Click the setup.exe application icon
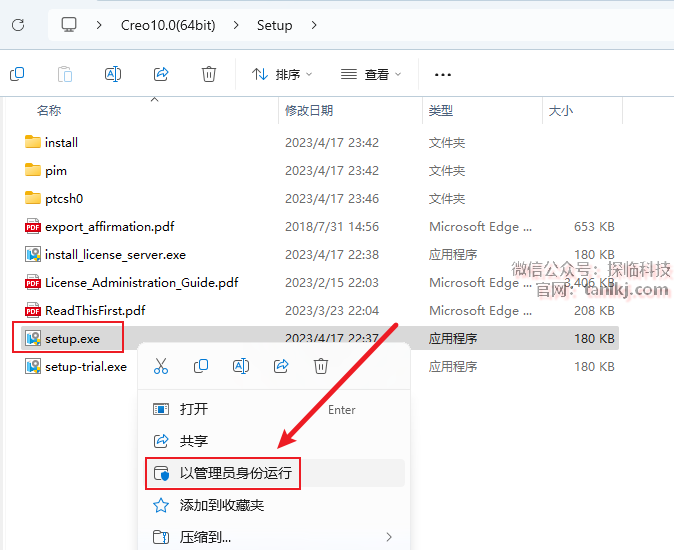Image resolution: width=674 pixels, height=550 pixels. [33, 338]
